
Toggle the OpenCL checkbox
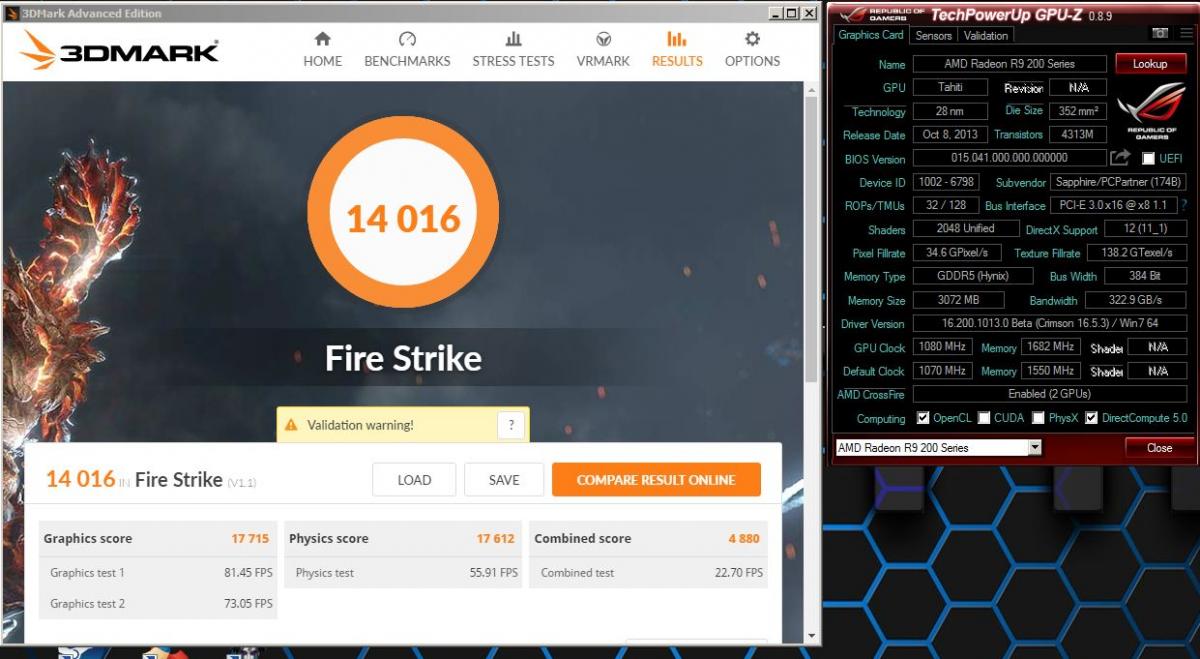pos(923,418)
